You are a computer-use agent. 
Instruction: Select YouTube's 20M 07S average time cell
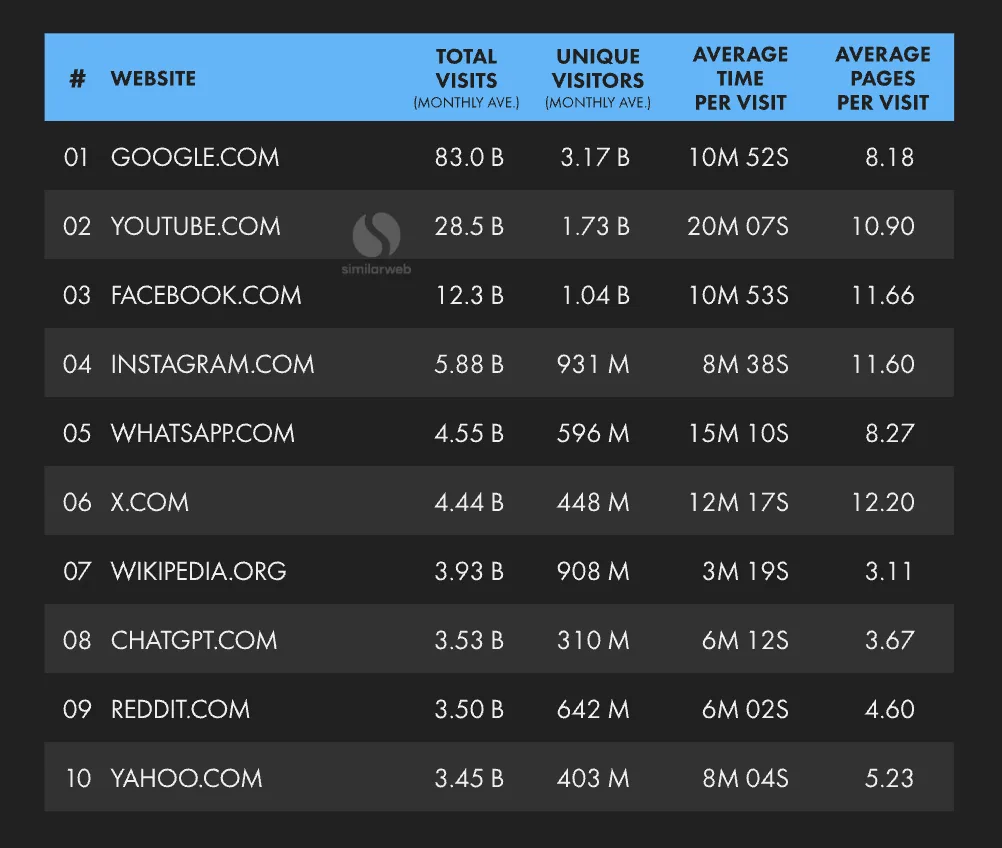point(738,226)
